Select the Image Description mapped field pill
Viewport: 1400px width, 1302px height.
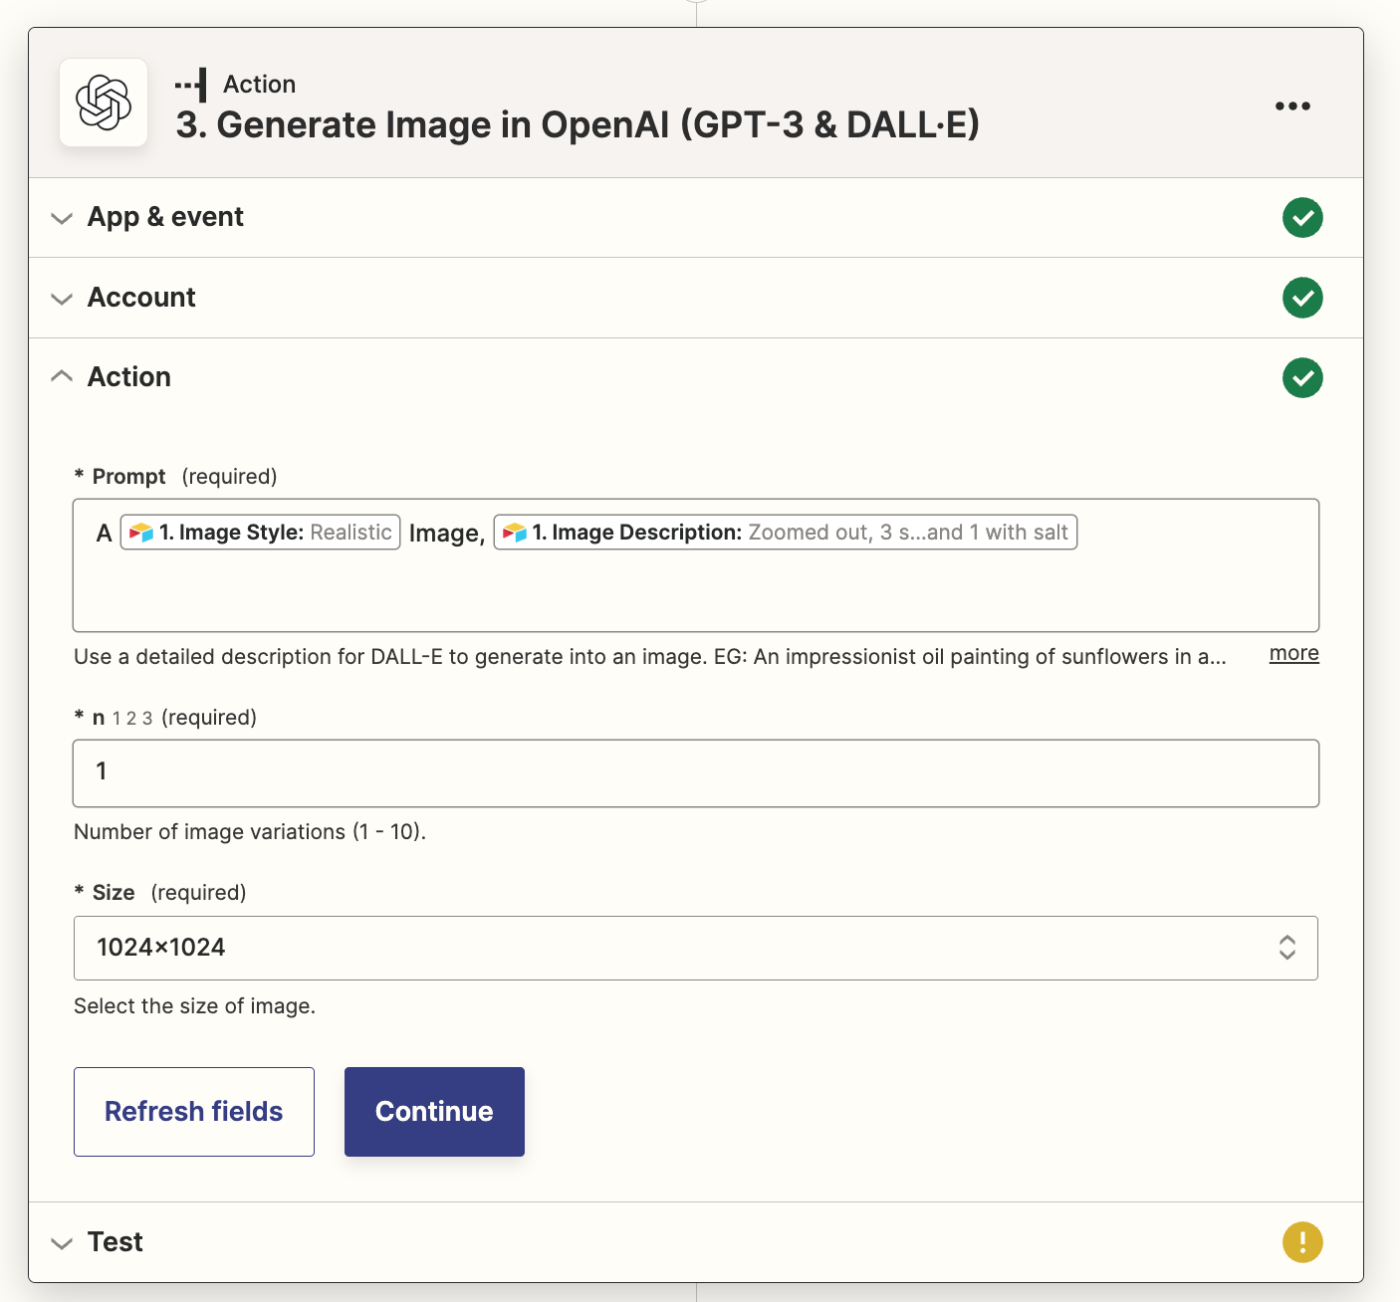click(x=785, y=533)
